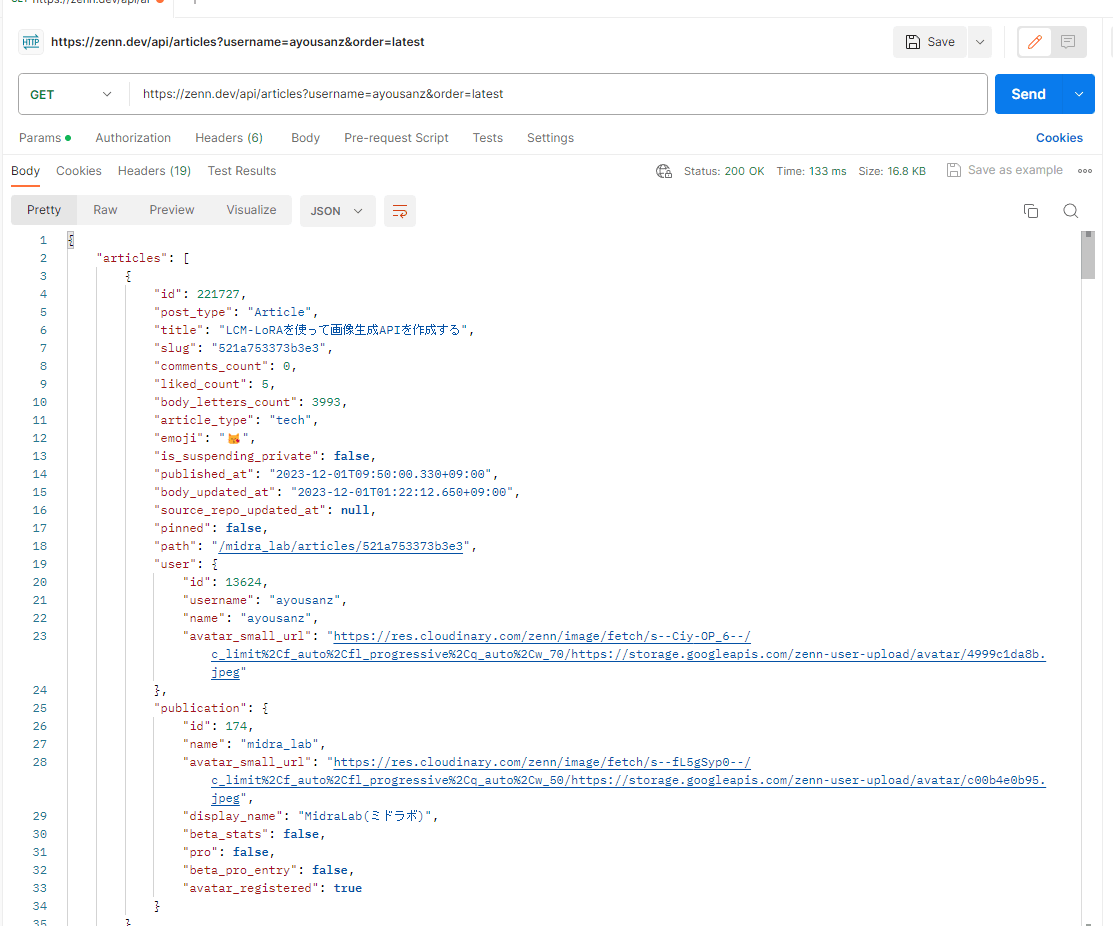This screenshot has height=926, width=1113.
Task: Select the Visualize view
Action: click(251, 210)
